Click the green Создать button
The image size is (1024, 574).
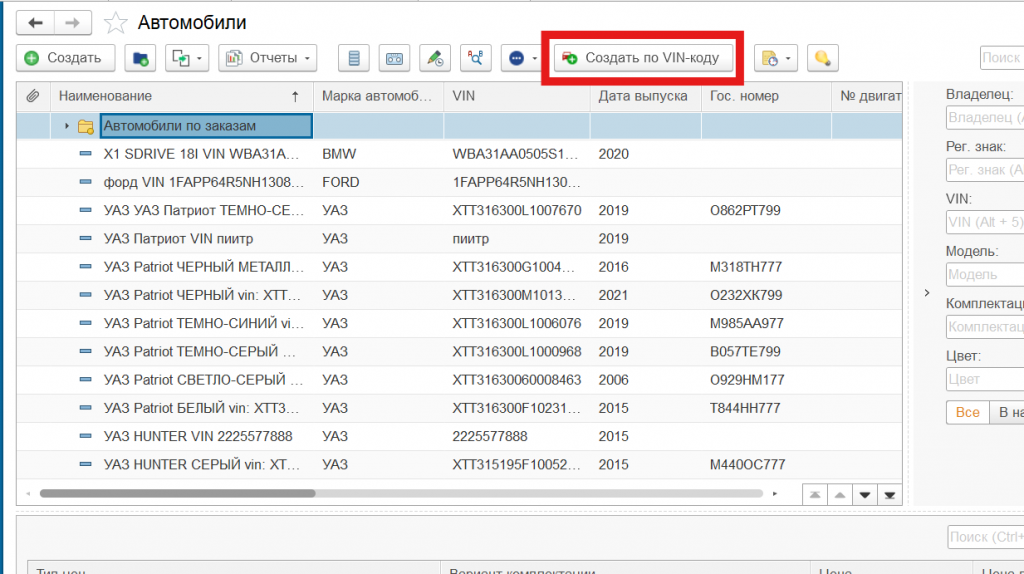[x=65, y=58]
